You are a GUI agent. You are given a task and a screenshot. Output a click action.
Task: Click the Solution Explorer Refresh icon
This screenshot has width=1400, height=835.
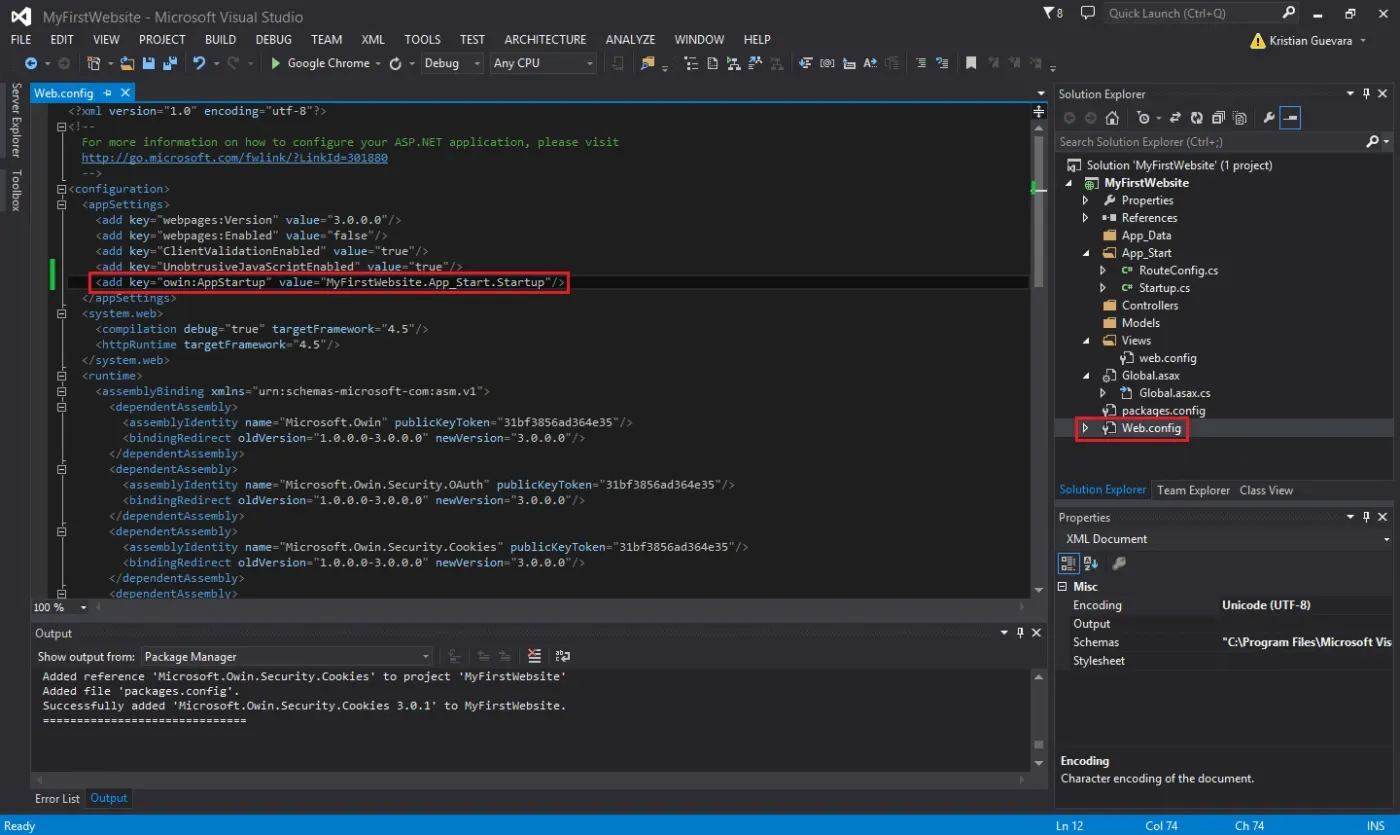coord(1198,118)
